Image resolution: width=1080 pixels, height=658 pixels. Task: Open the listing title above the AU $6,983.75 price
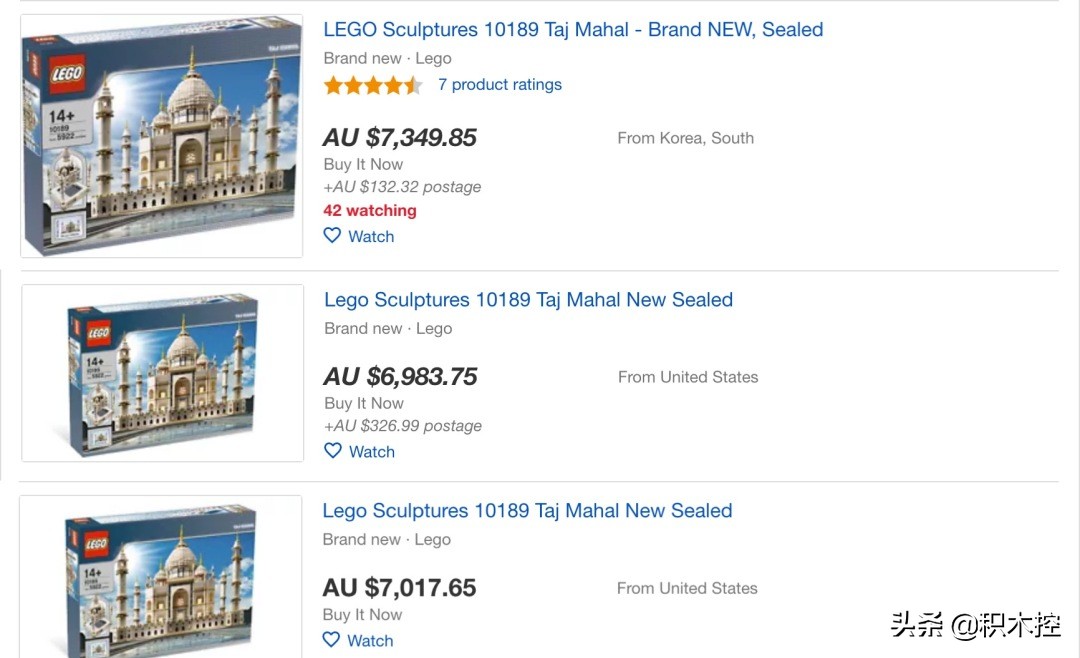528,300
